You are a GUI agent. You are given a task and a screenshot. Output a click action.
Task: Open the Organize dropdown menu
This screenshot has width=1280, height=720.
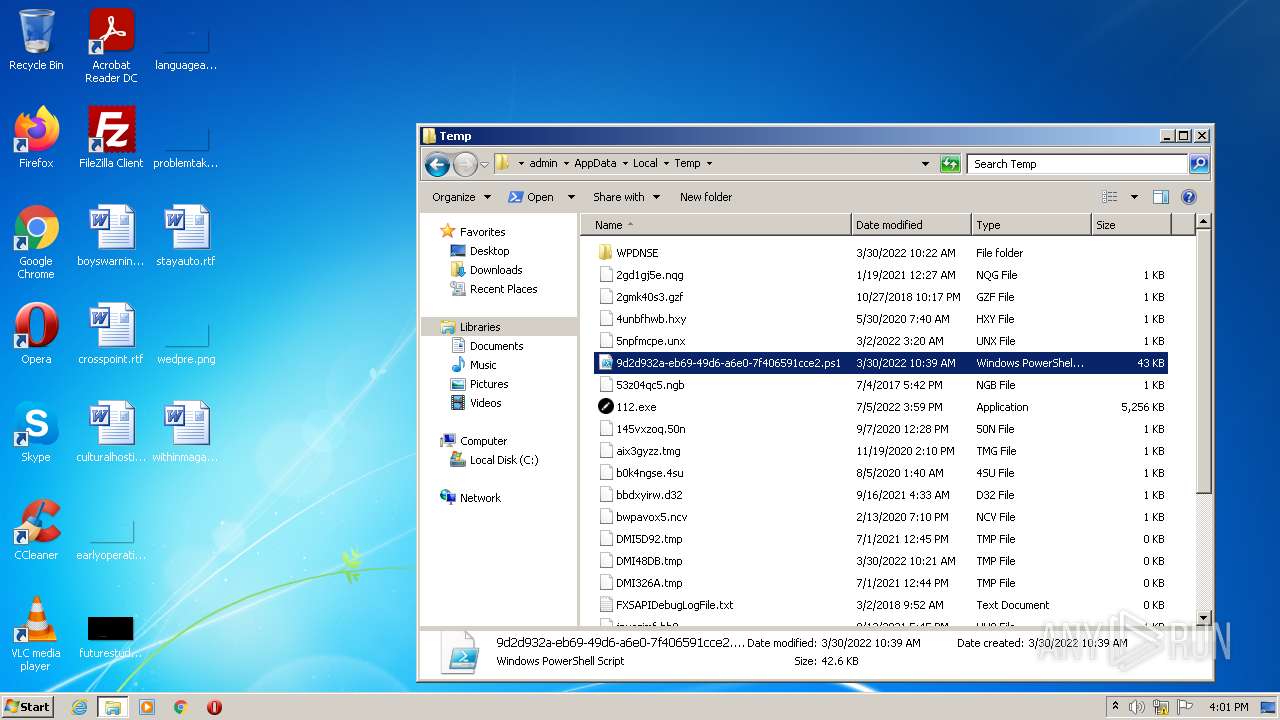pos(462,197)
